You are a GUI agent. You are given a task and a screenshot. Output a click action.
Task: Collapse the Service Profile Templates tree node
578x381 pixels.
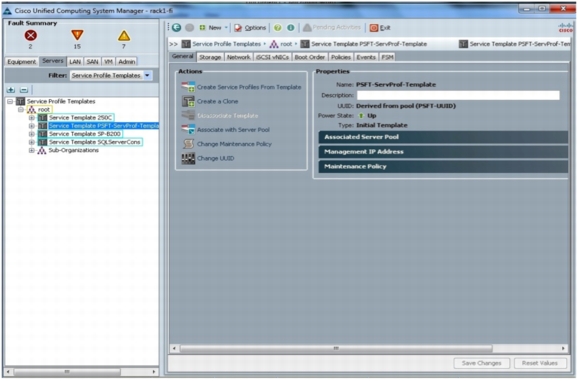click(x=10, y=101)
